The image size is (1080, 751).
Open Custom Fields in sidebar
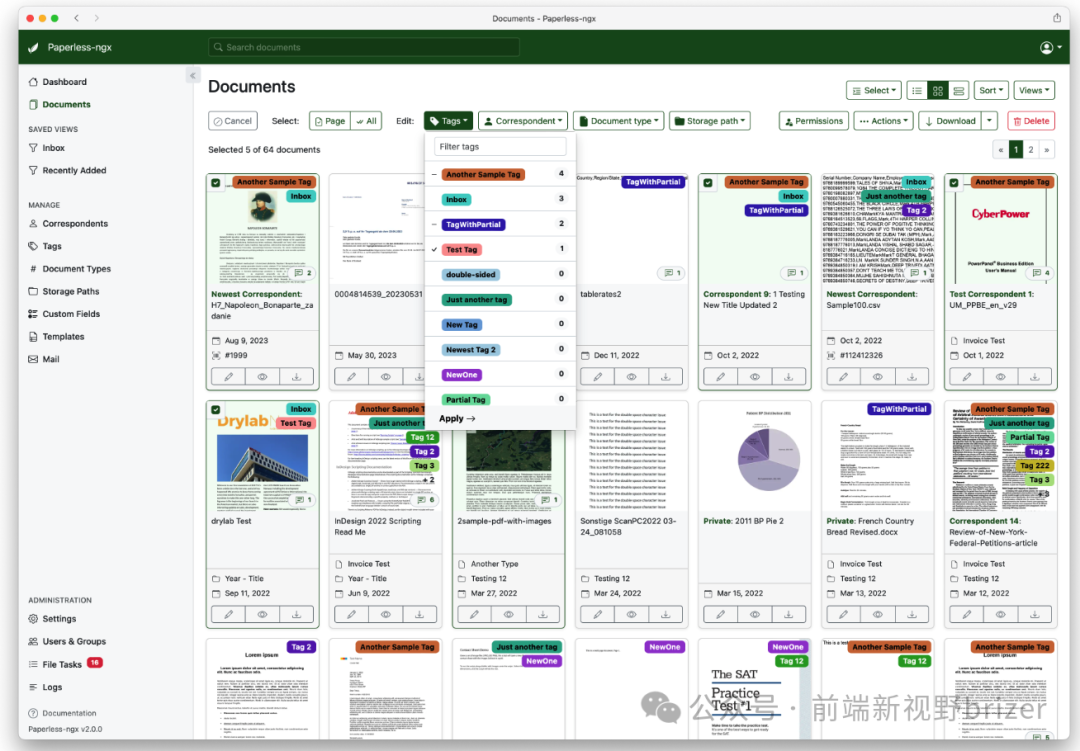(x=71, y=314)
